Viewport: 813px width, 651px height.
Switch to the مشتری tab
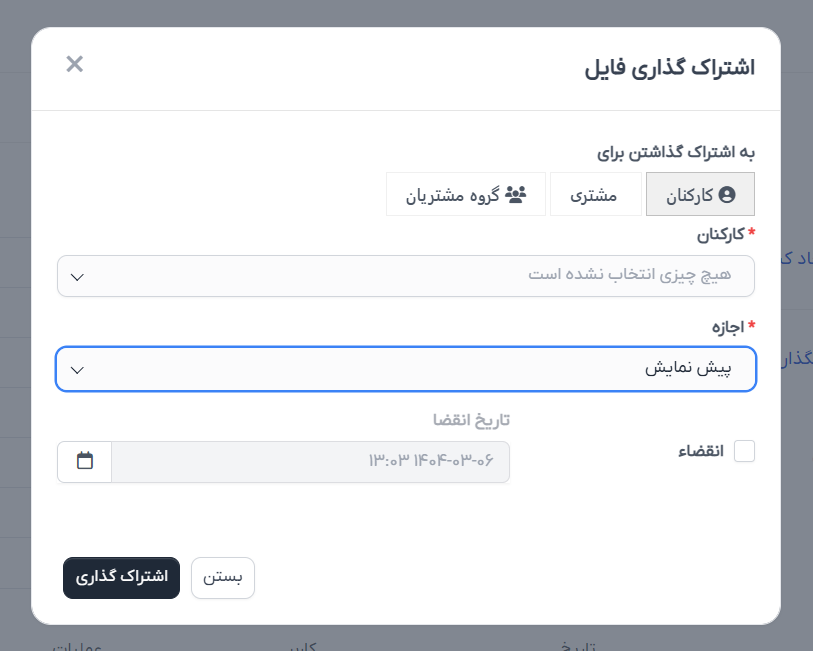click(x=594, y=195)
